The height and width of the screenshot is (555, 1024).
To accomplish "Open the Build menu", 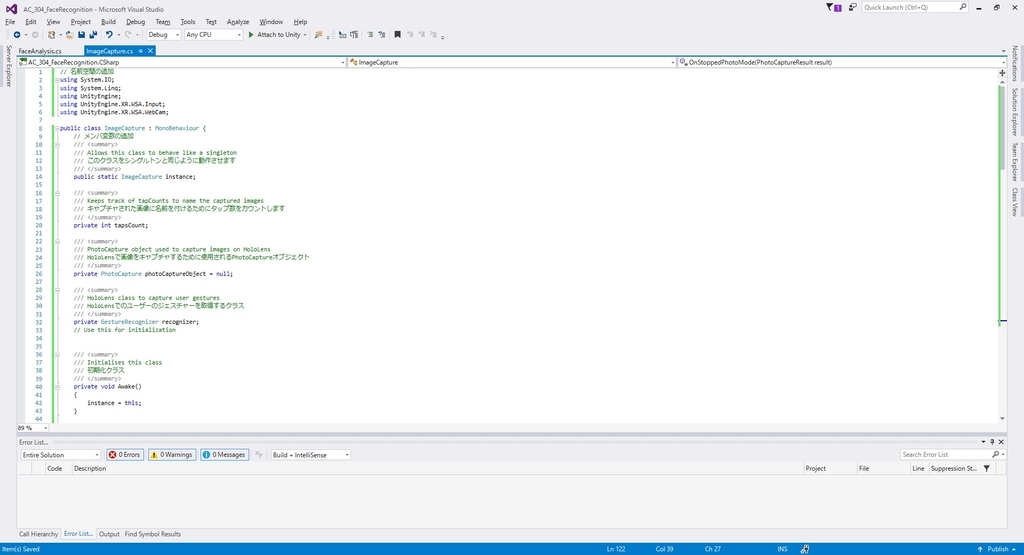I will pyautogui.click(x=108, y=22).
